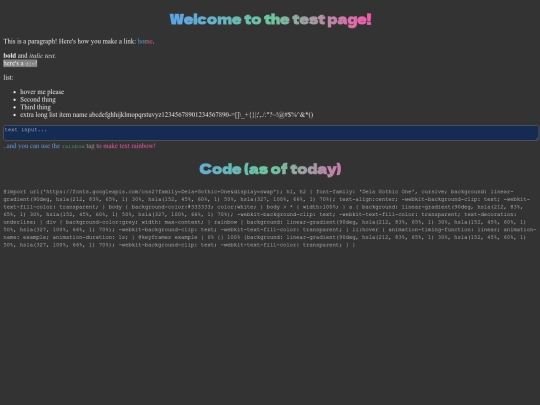Click "This is a paragraph!" text
Screen dimensions: 540x405
pos(30,41)
